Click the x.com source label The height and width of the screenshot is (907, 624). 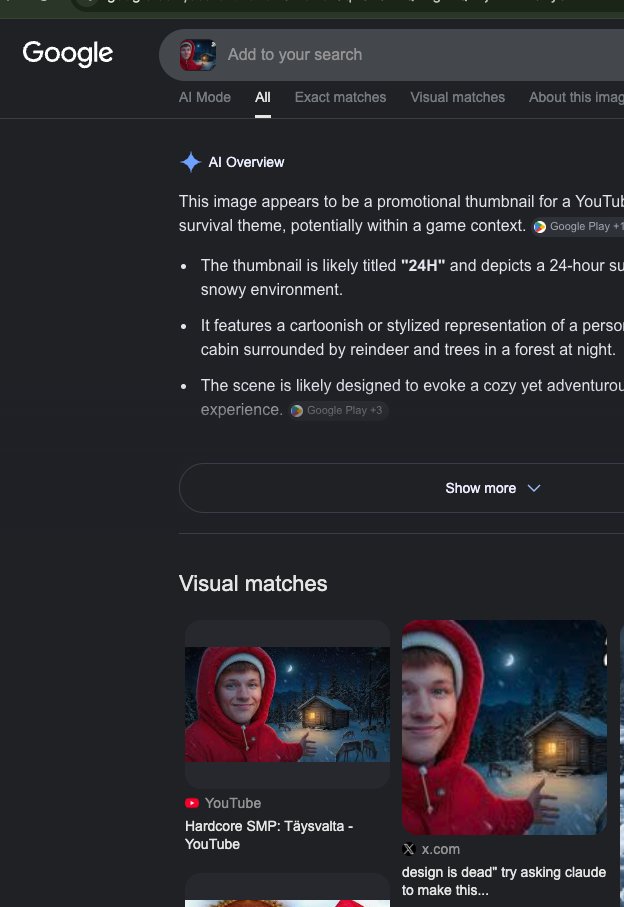(x=441, y=849)
